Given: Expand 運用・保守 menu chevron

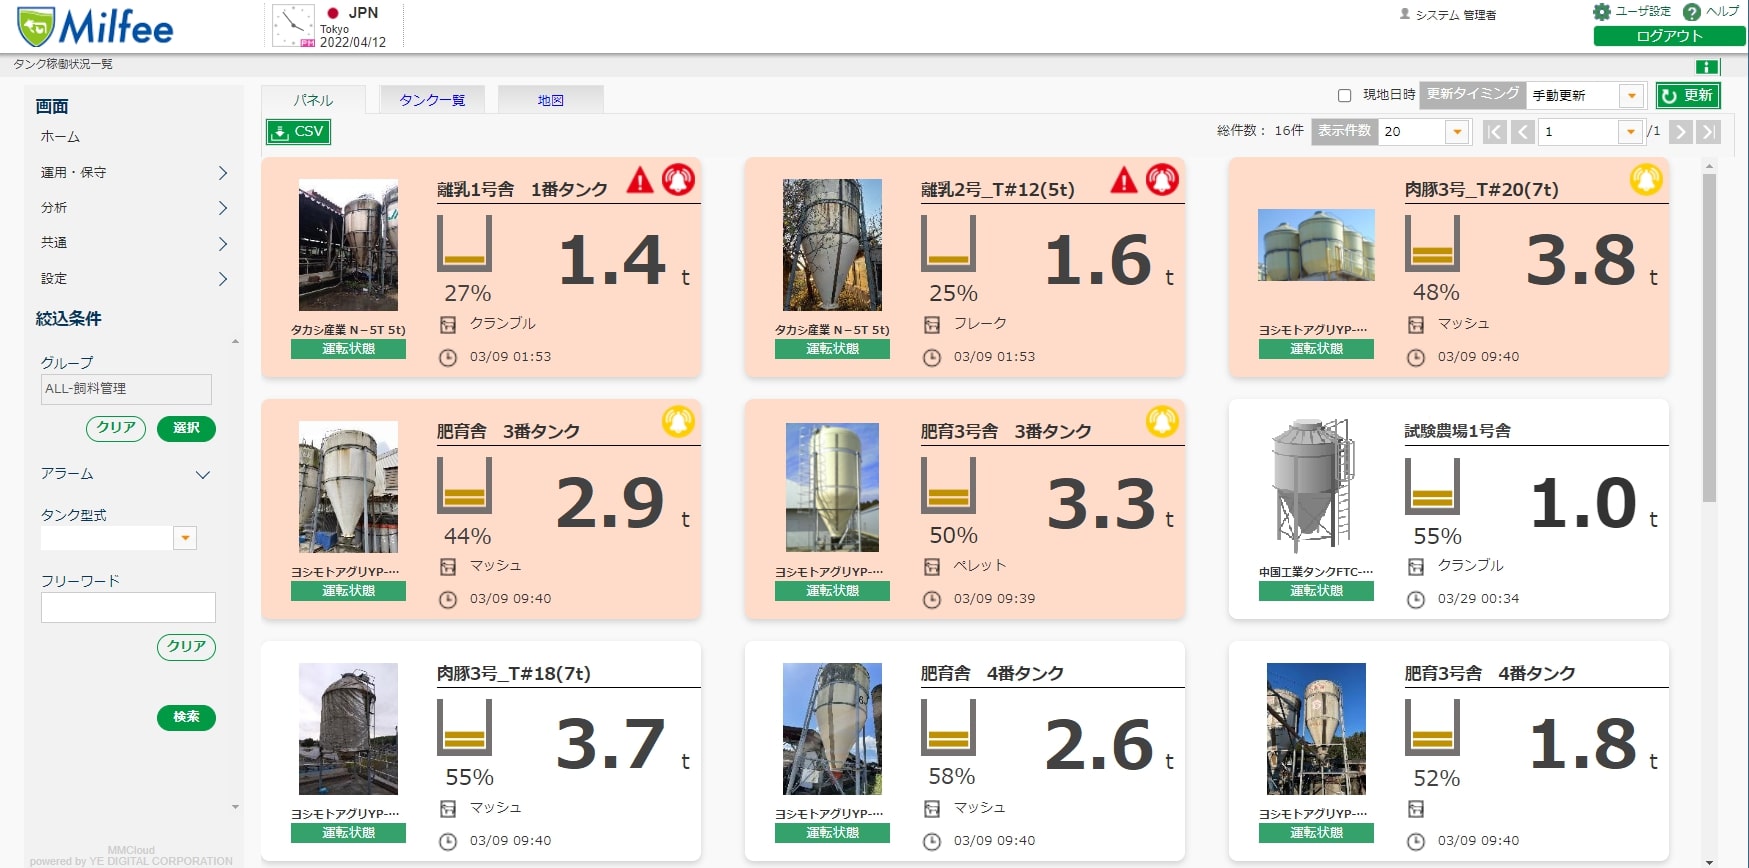Looking at the screenshot, I should (223, 173).
